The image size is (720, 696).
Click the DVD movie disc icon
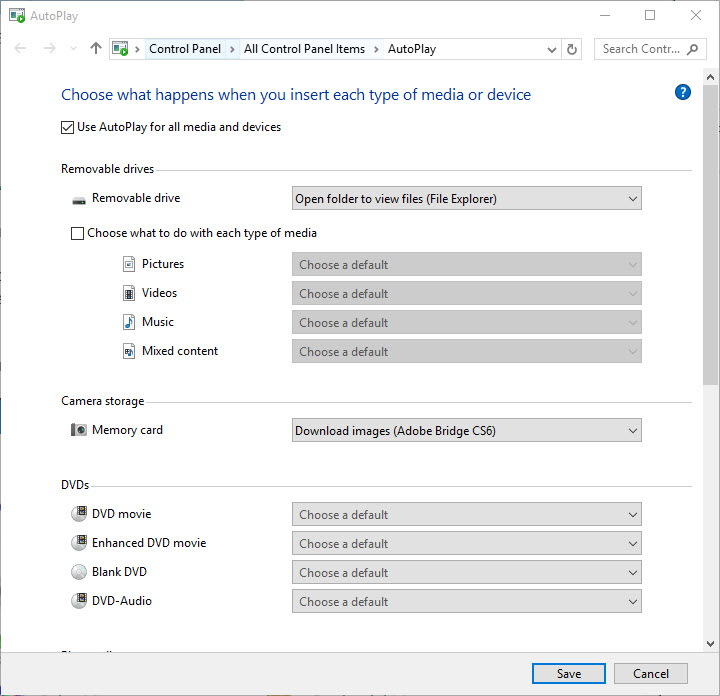coord(79,514)
